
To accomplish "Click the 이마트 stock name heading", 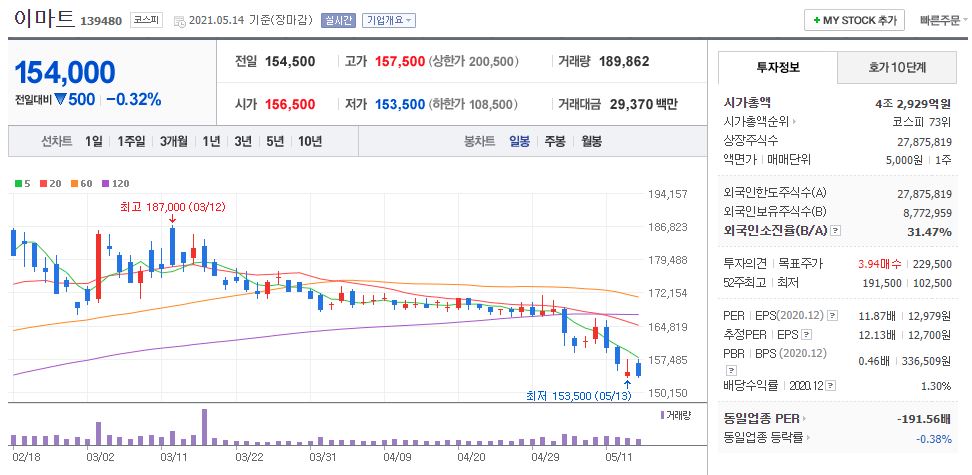I will pyautogui.click(x=43, y=19).
